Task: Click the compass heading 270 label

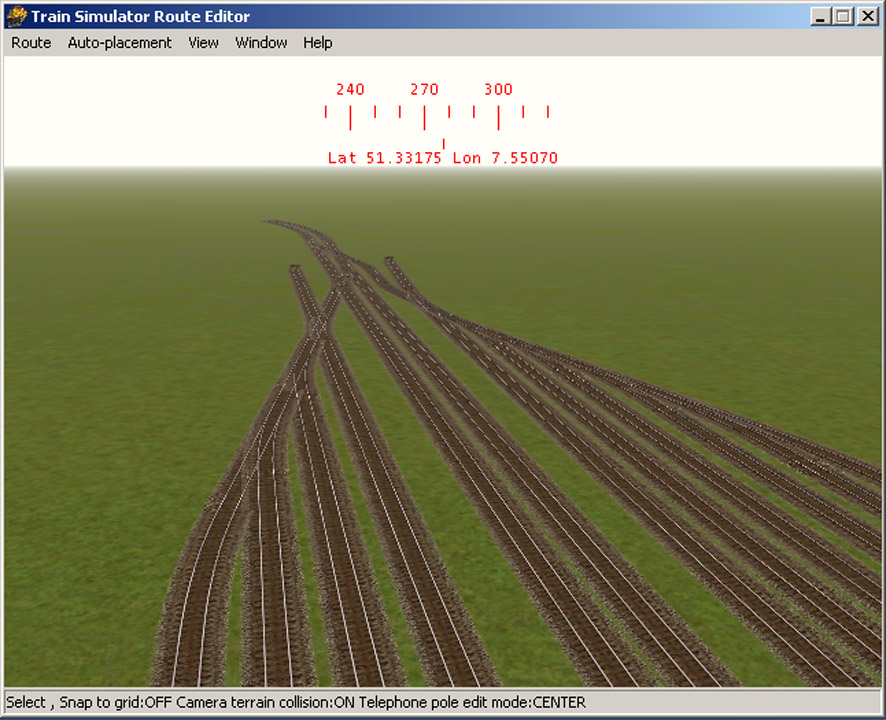Action: click(x=424, y=89)
